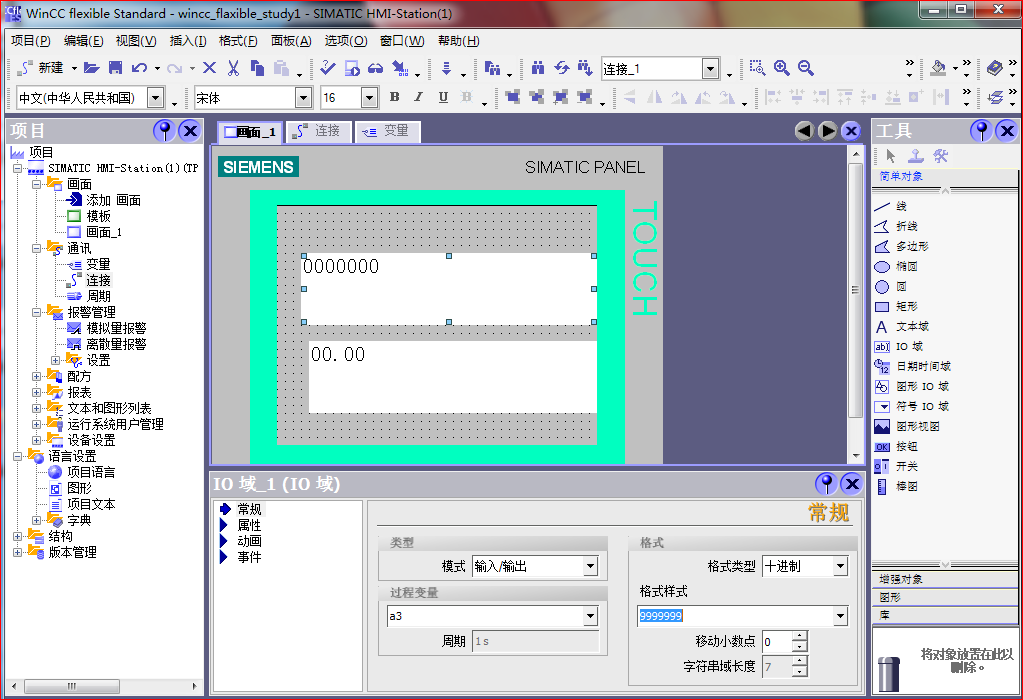Open the 模式 输入/输出 dropdown
This screenshot has width=1023, height=700.
[590, 566]
